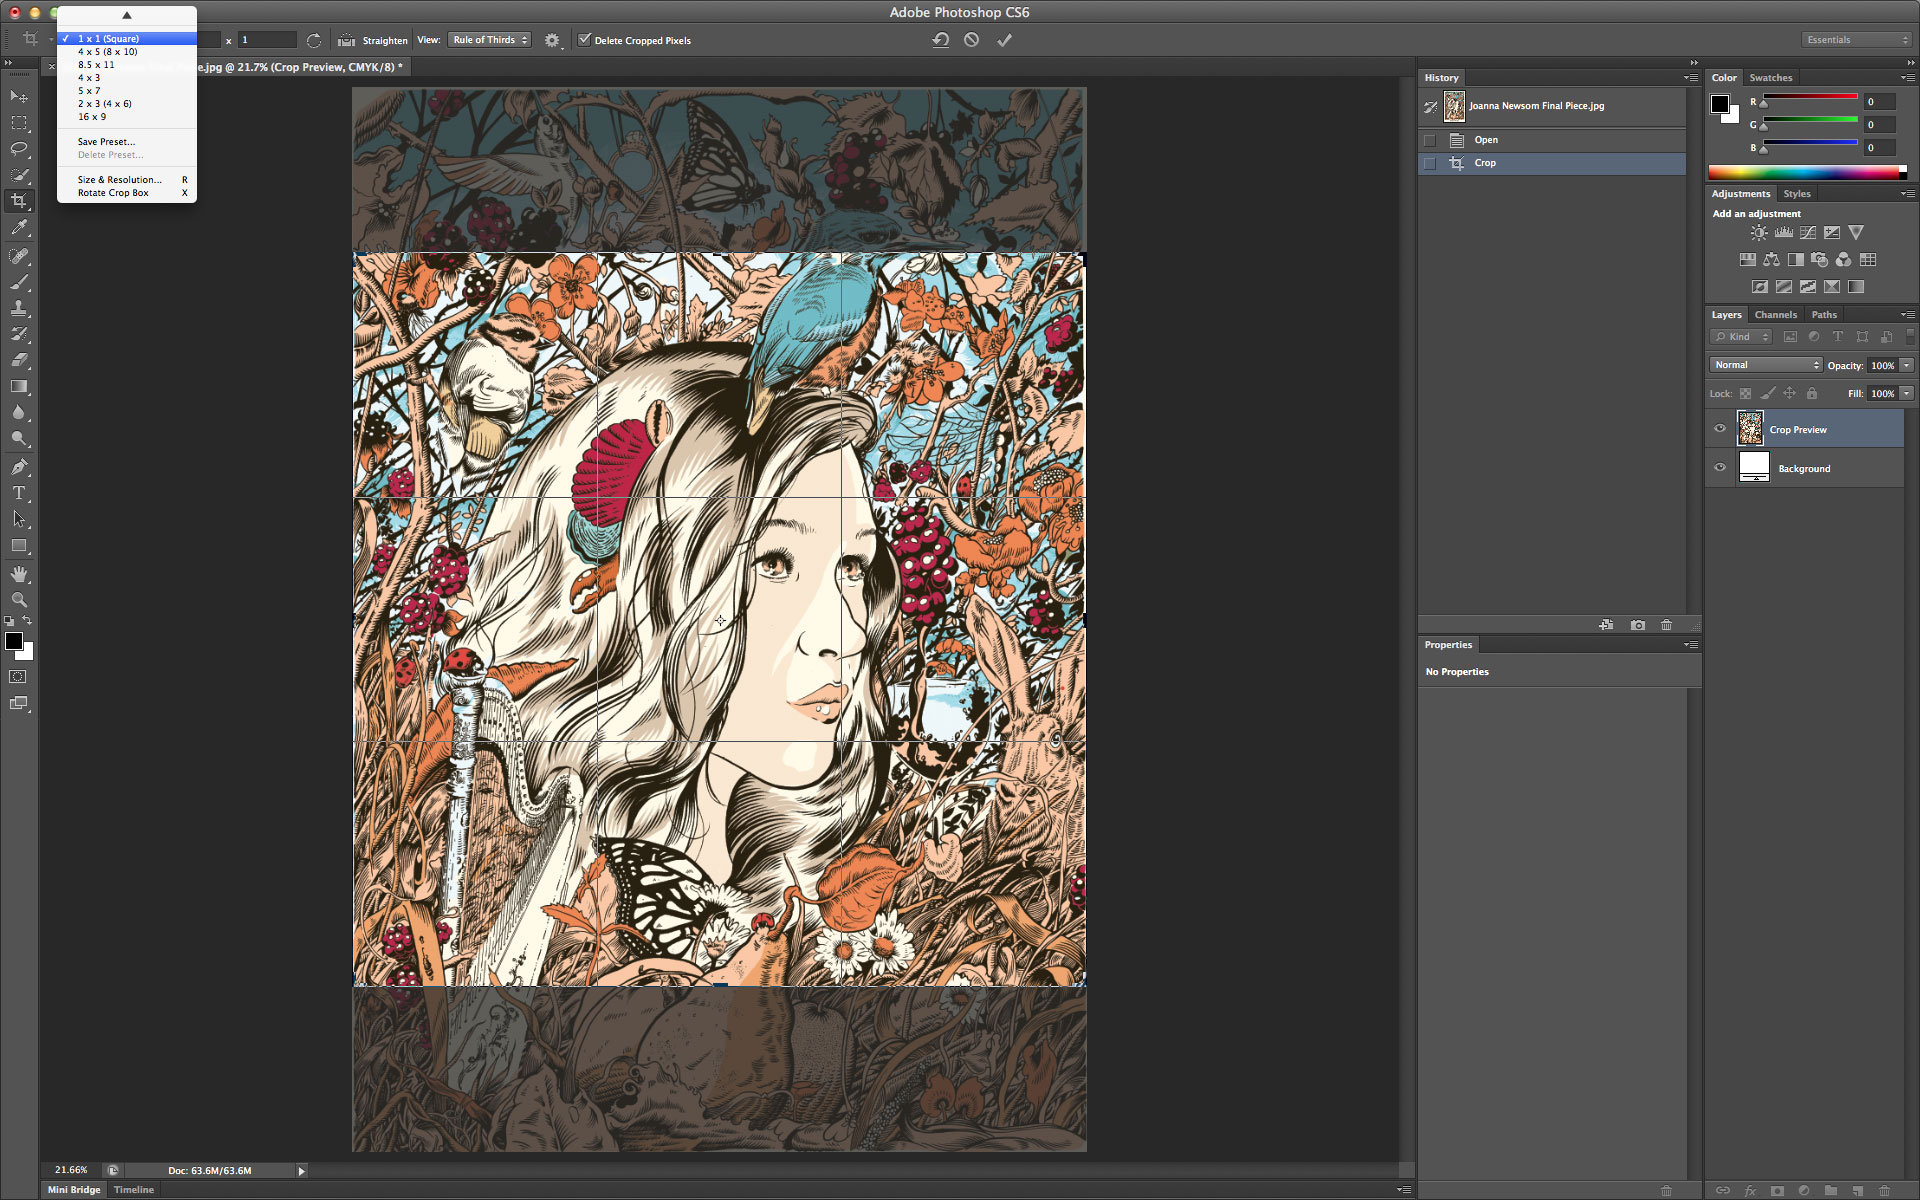Screen dimensions: 1920x1200
Task: Open the Fill slider dropdown arrow
Action: [x=1907, y=393]
